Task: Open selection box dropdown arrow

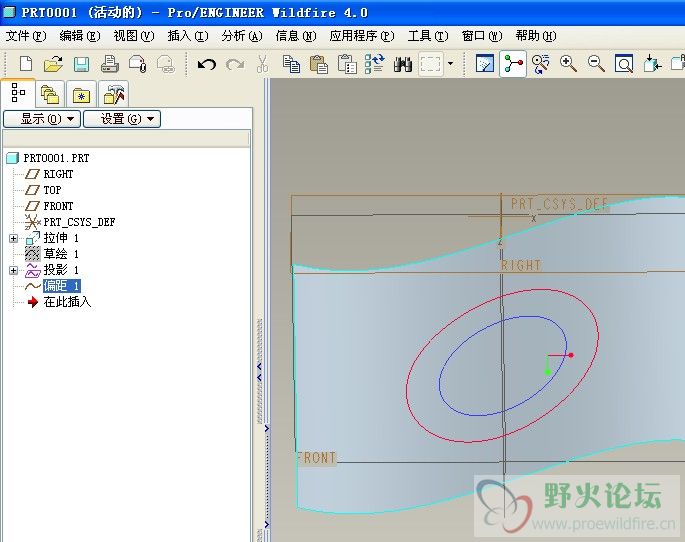Action: coord(450,64)
